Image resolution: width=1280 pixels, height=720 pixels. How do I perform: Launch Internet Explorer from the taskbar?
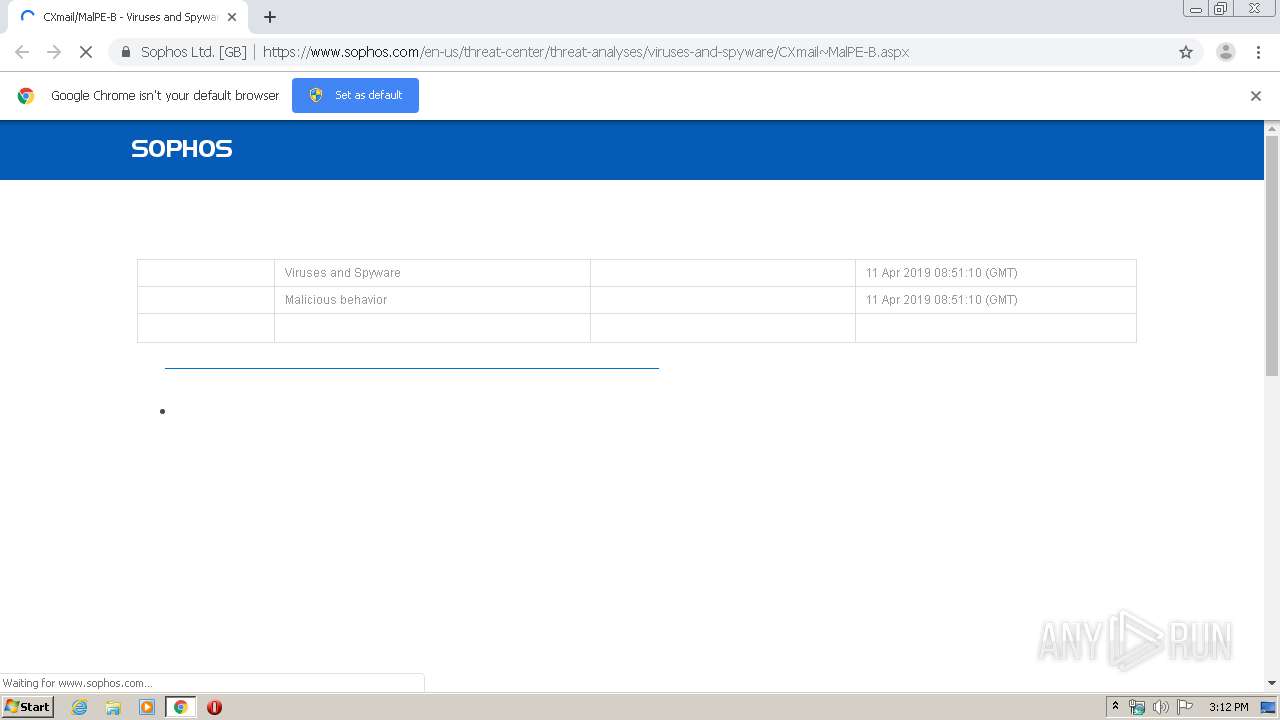80,707
